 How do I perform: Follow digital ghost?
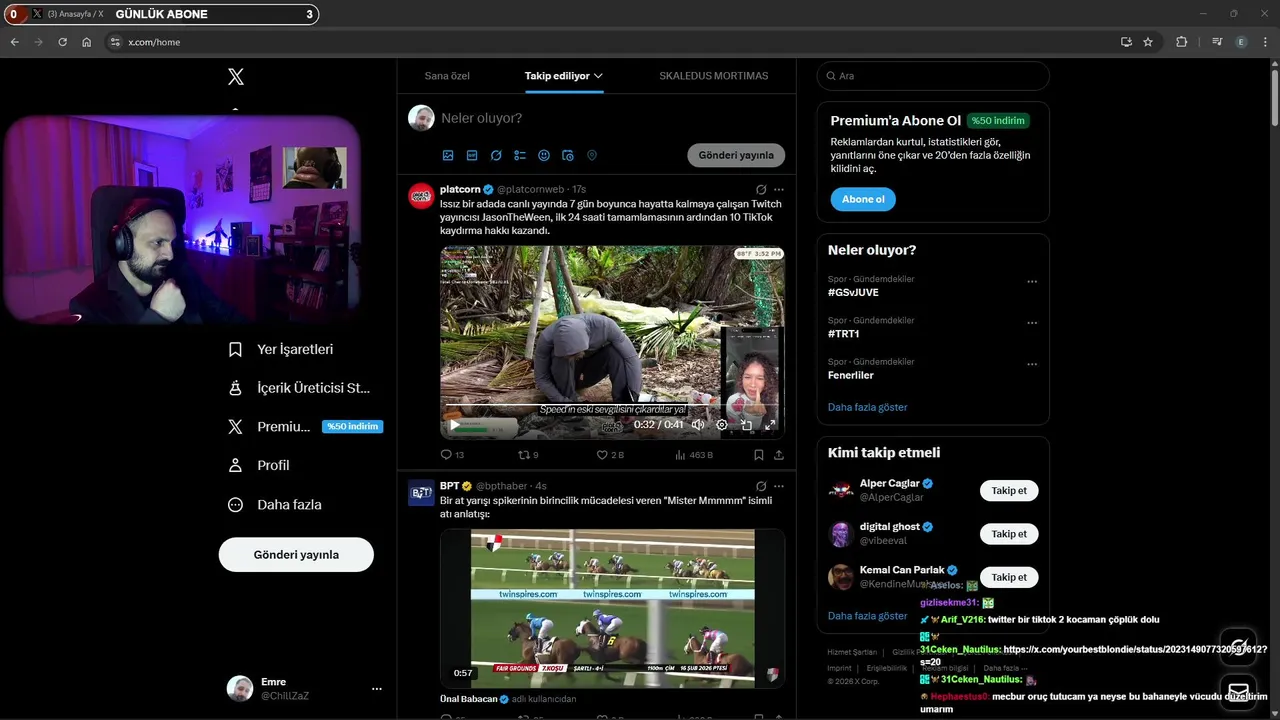click(1009, 534)
